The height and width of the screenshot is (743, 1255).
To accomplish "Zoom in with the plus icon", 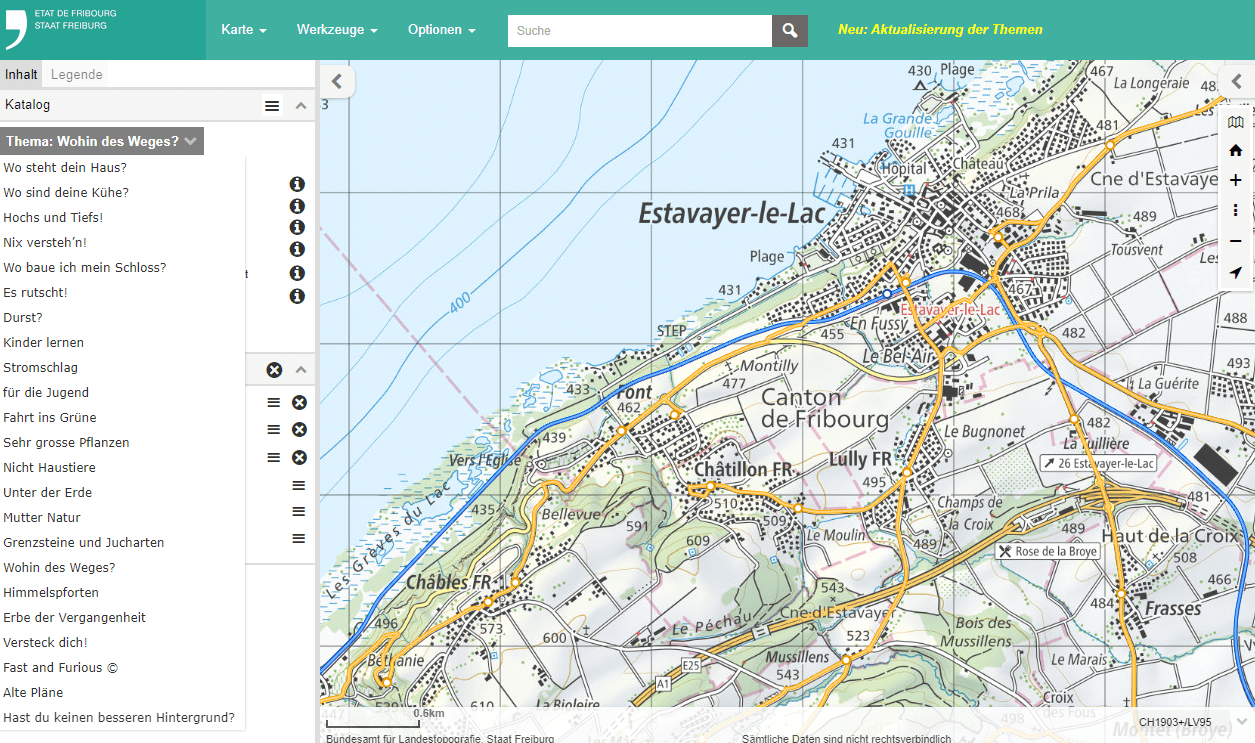I will tap(1236, 181).
